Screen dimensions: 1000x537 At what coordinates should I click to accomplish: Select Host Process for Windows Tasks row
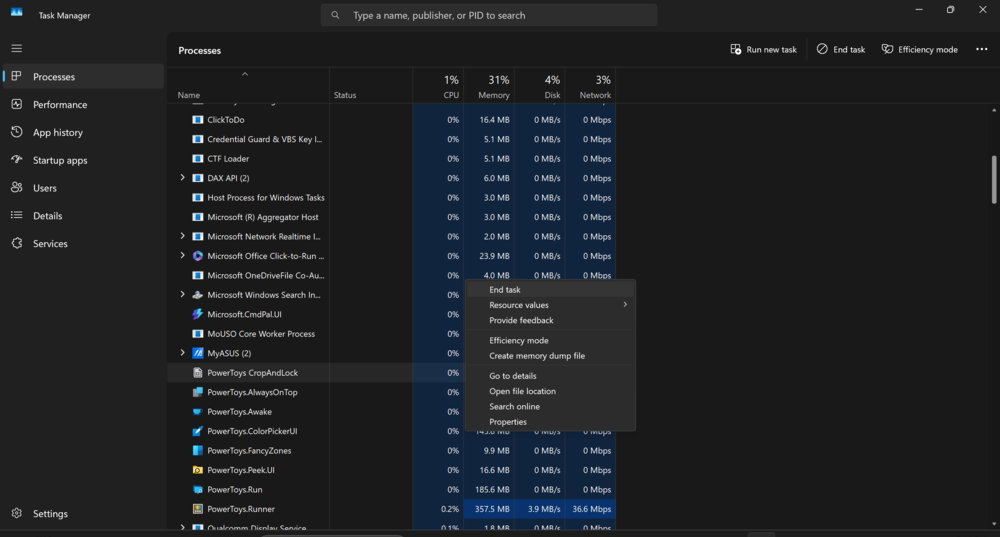[x=392, y=198]
